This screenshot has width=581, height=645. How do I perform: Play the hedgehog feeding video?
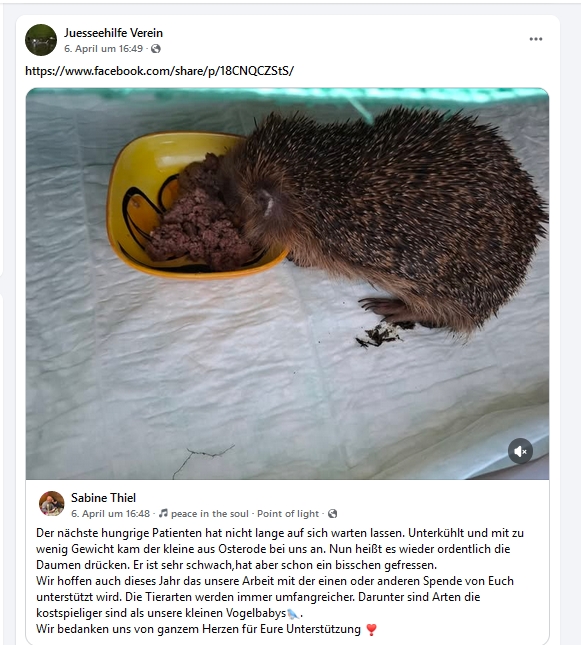(x=287, y=284)
